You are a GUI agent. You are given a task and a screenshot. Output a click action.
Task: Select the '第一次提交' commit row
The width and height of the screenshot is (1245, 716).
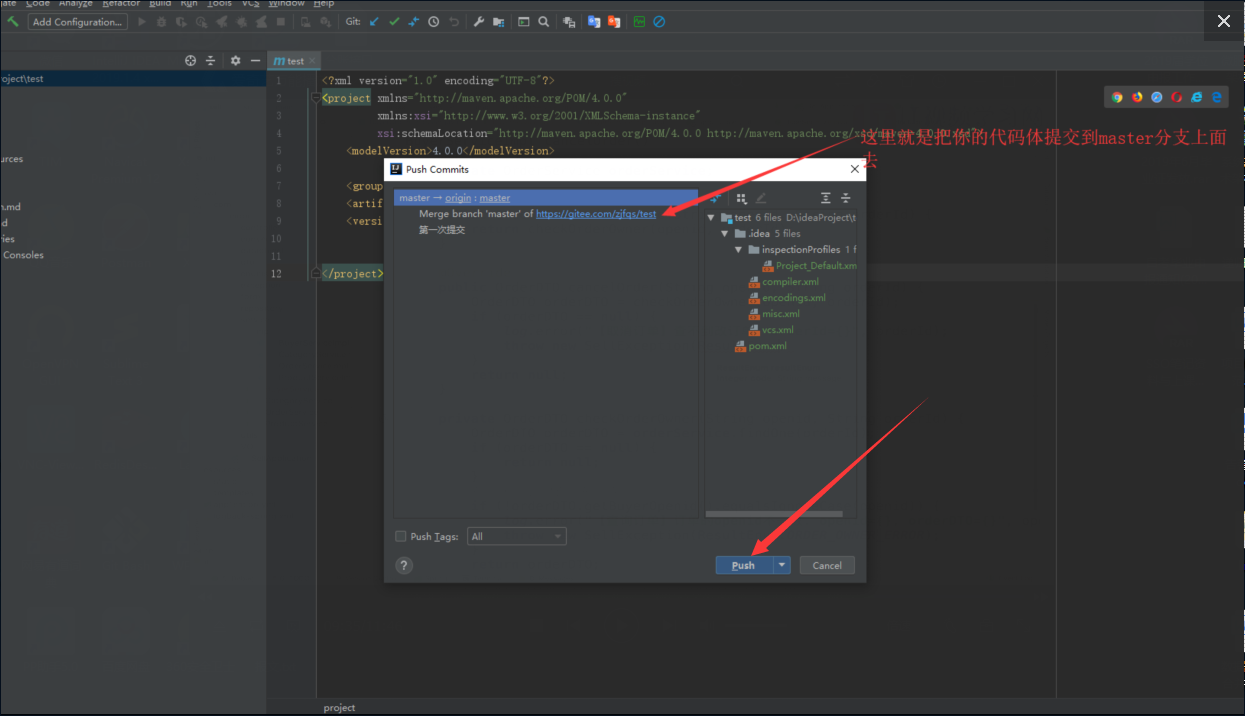coord(442,230)
